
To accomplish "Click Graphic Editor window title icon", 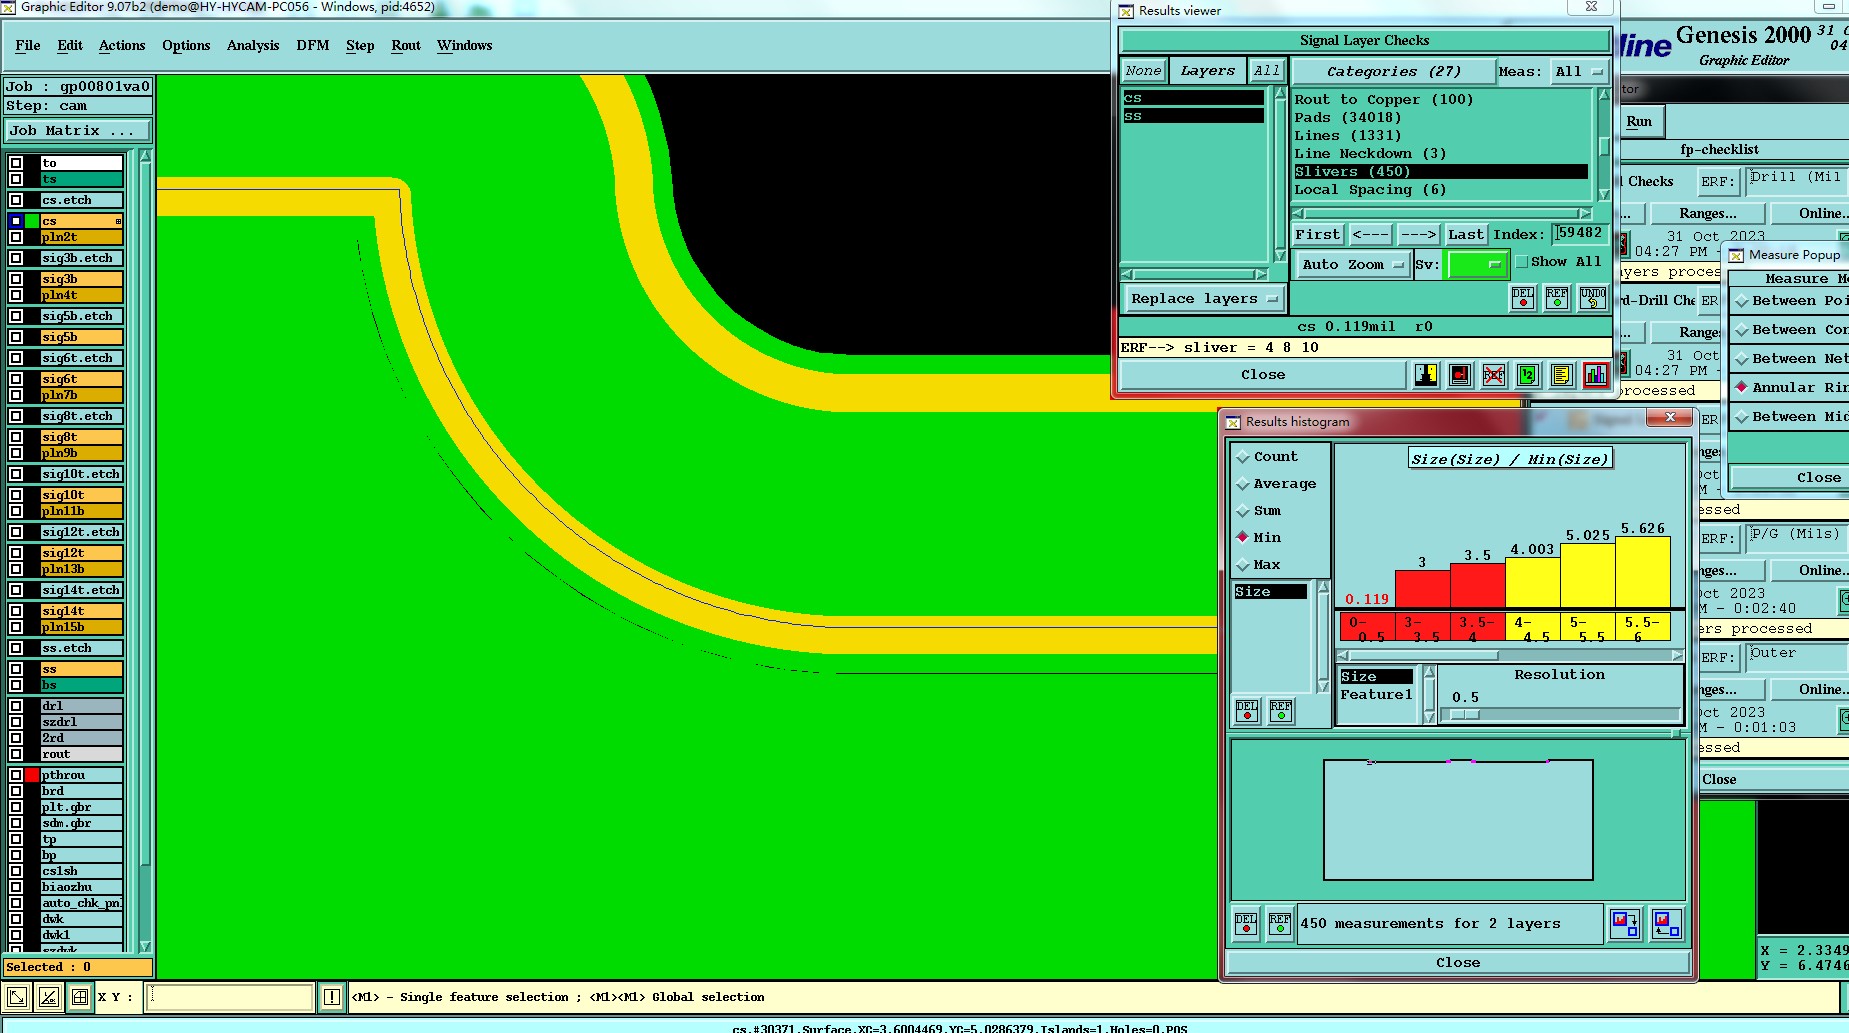I will coord(8,7).
